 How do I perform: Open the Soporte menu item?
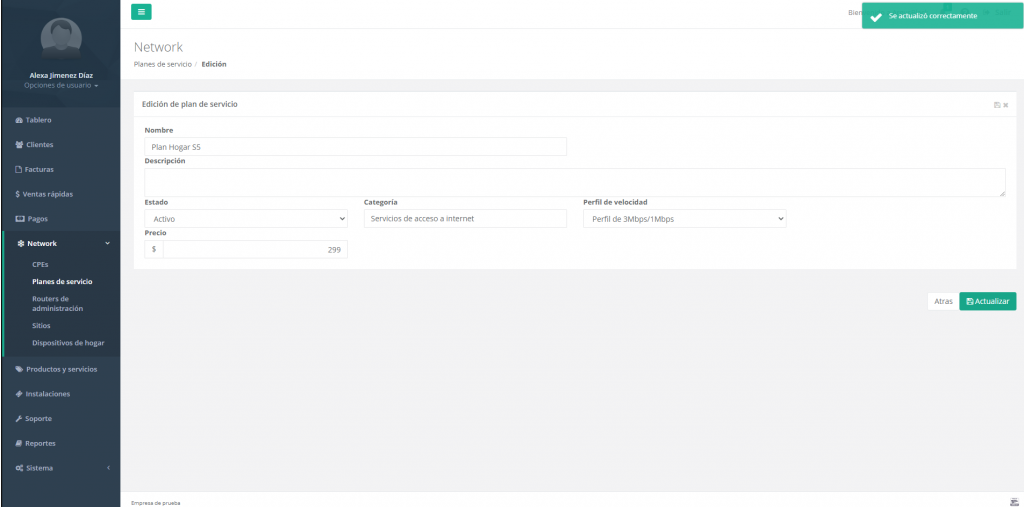(61, 419)
